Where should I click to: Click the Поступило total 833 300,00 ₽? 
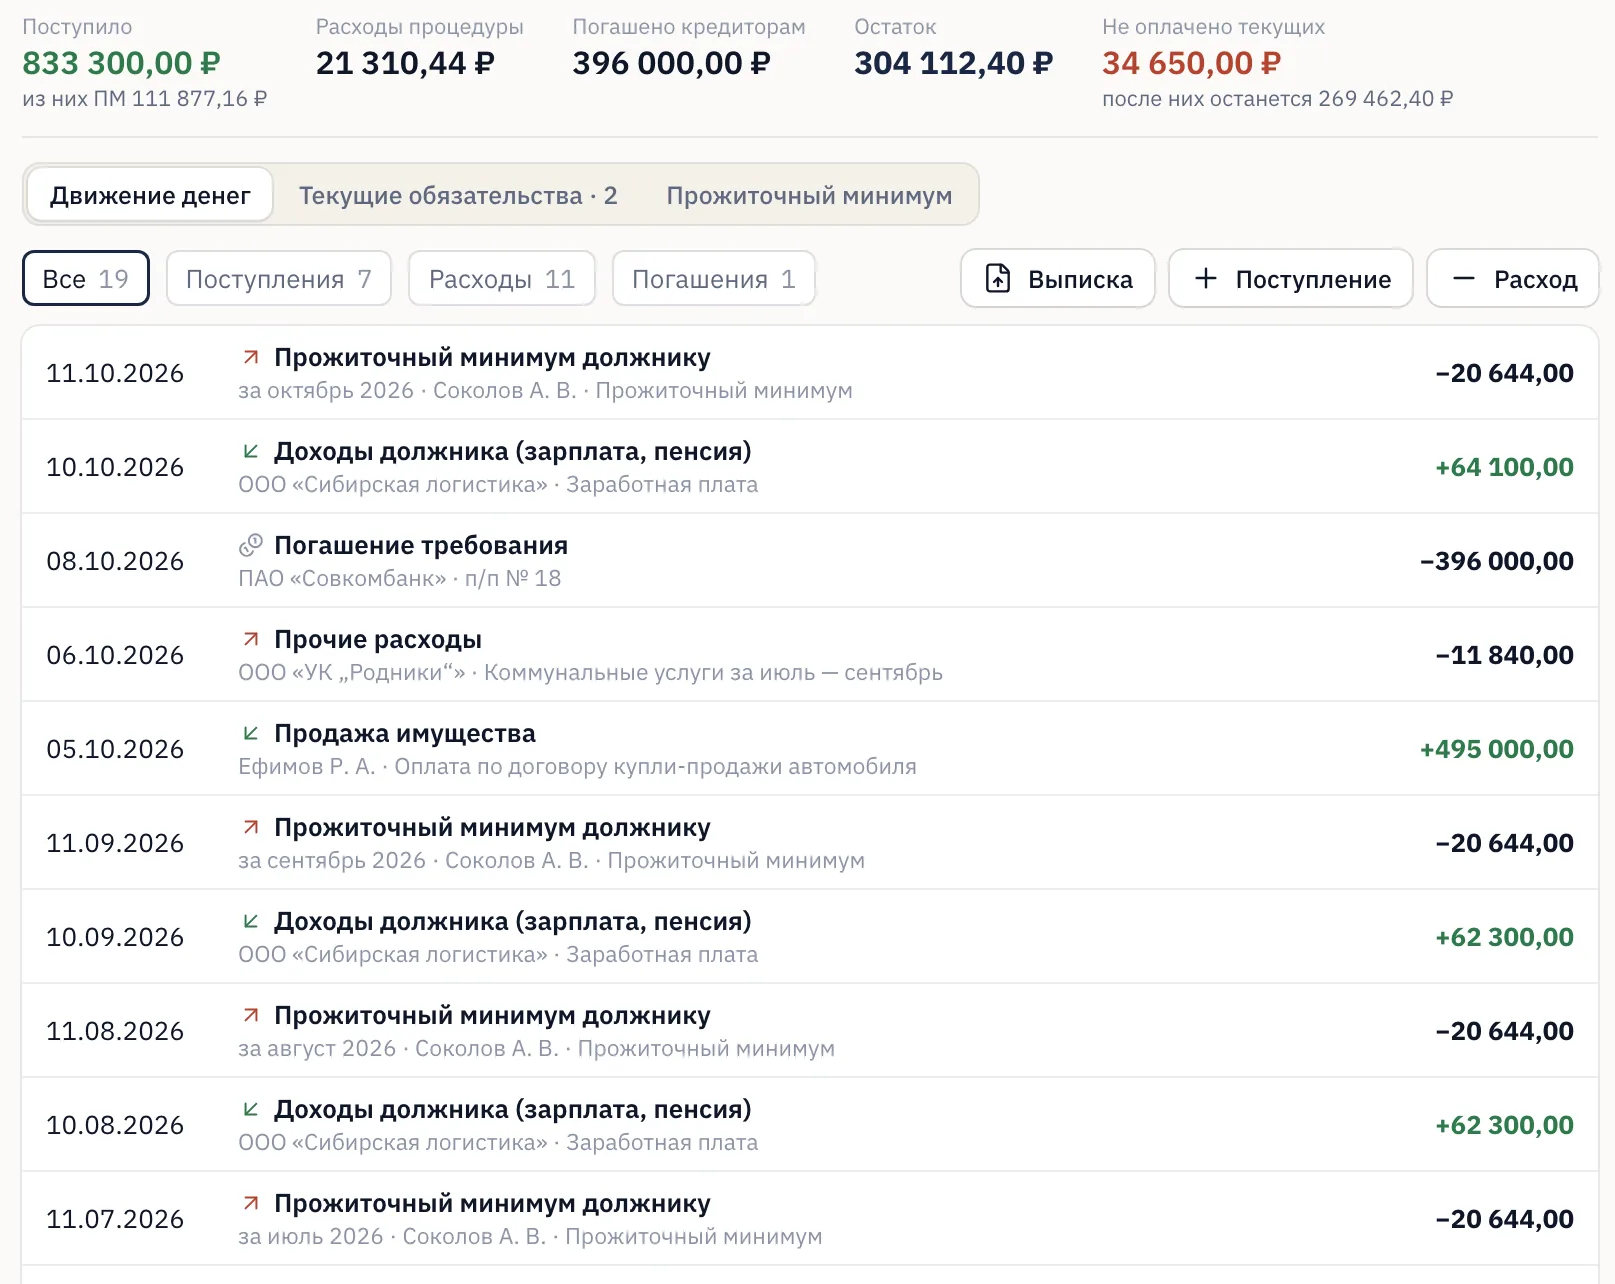point(121,63)
